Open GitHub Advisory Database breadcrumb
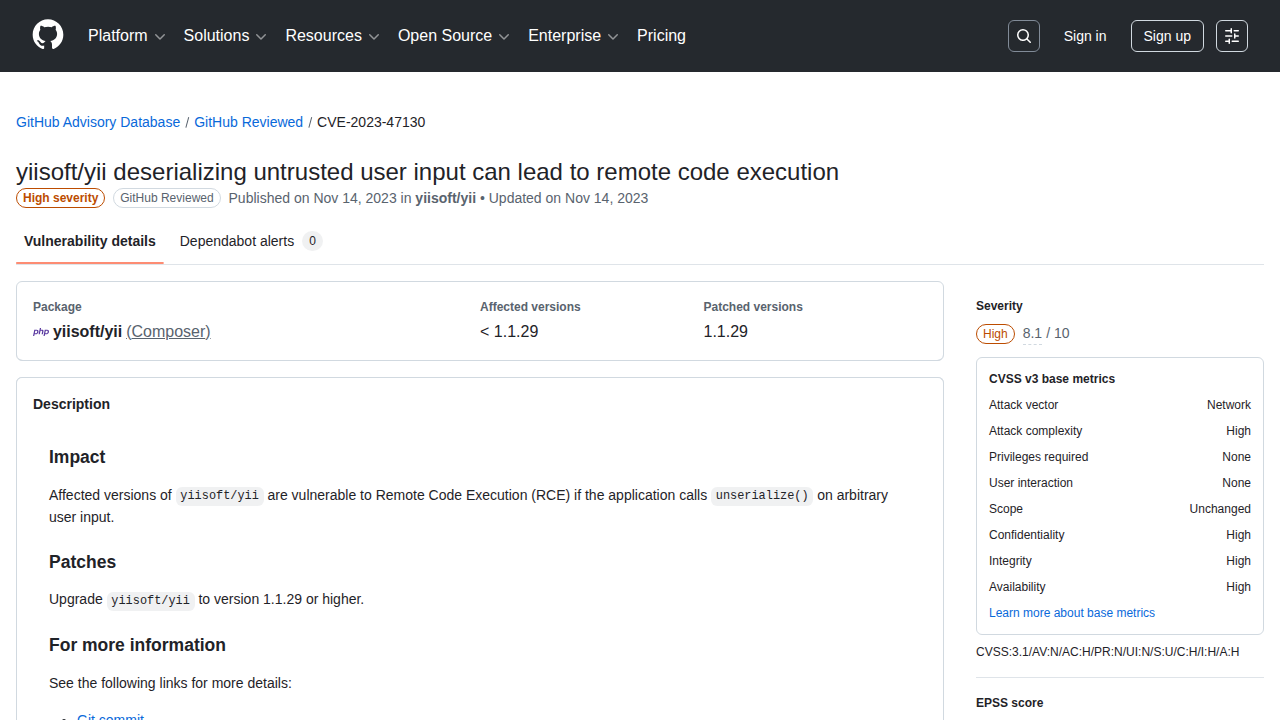 pyautogui.click(x=98, y=122)
